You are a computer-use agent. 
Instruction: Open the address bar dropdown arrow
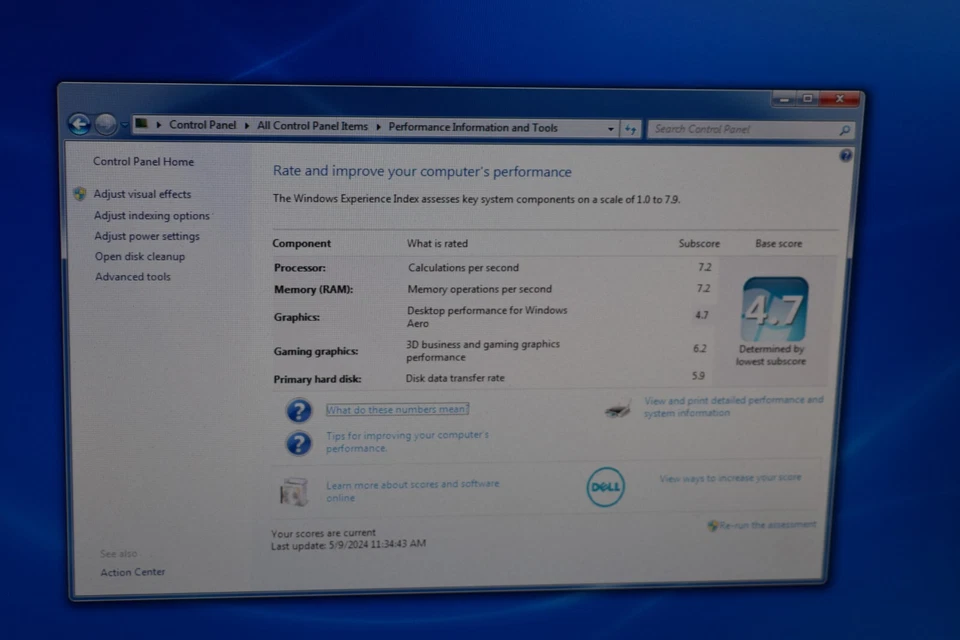pos(610,128)
